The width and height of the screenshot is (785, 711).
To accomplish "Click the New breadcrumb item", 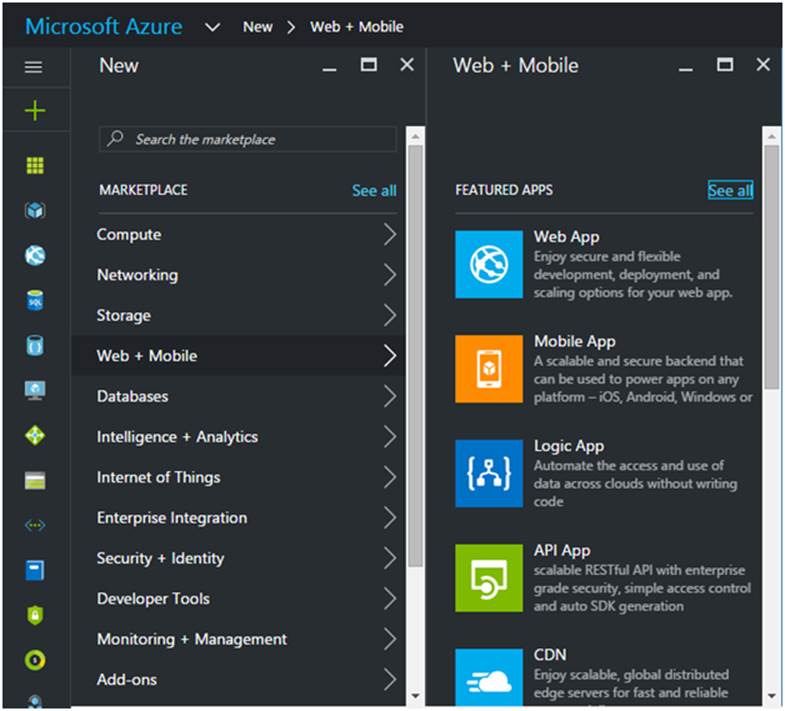I will click(x=257, y=27).
